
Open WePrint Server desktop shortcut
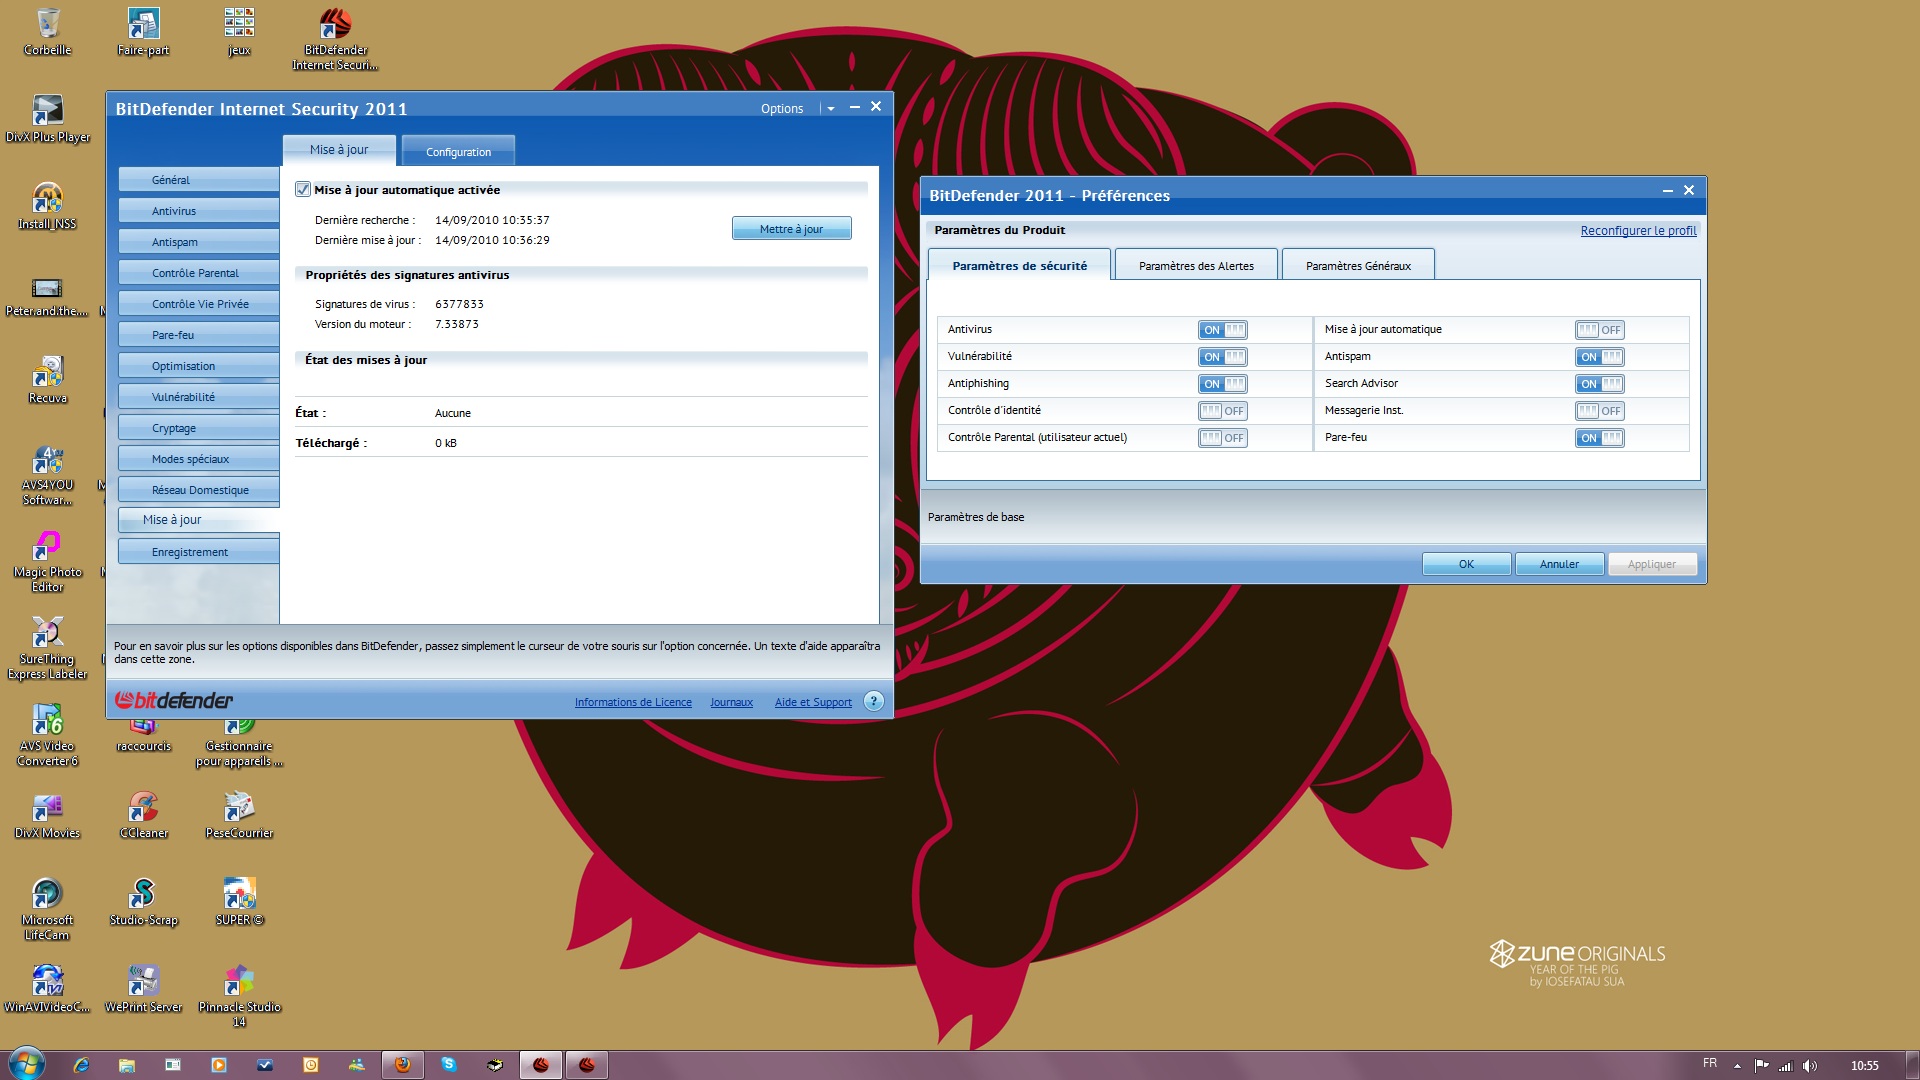[143, 989]
